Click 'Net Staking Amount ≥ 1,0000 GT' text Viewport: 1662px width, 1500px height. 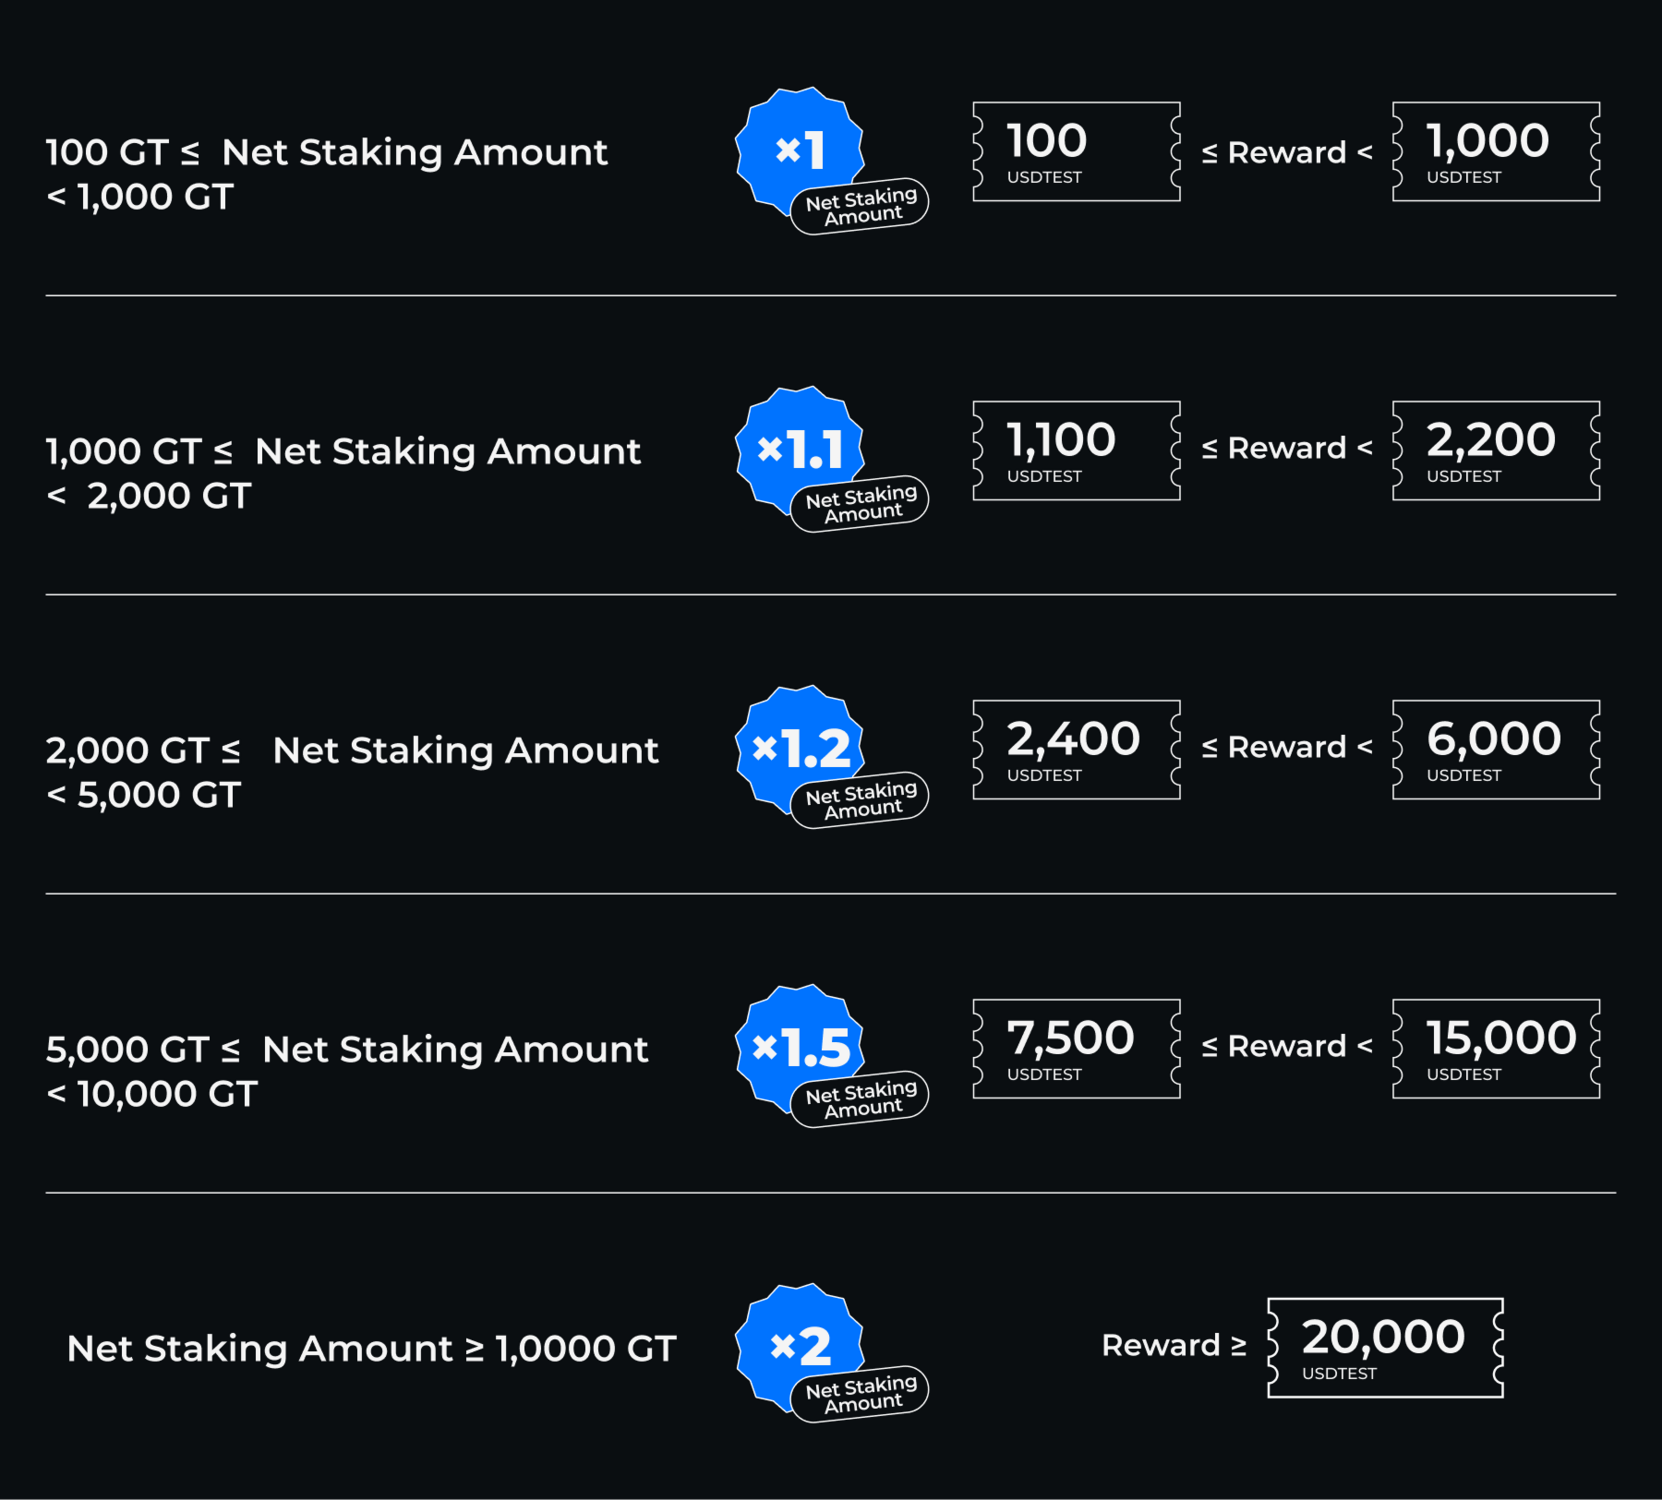tap(371, 1348)
